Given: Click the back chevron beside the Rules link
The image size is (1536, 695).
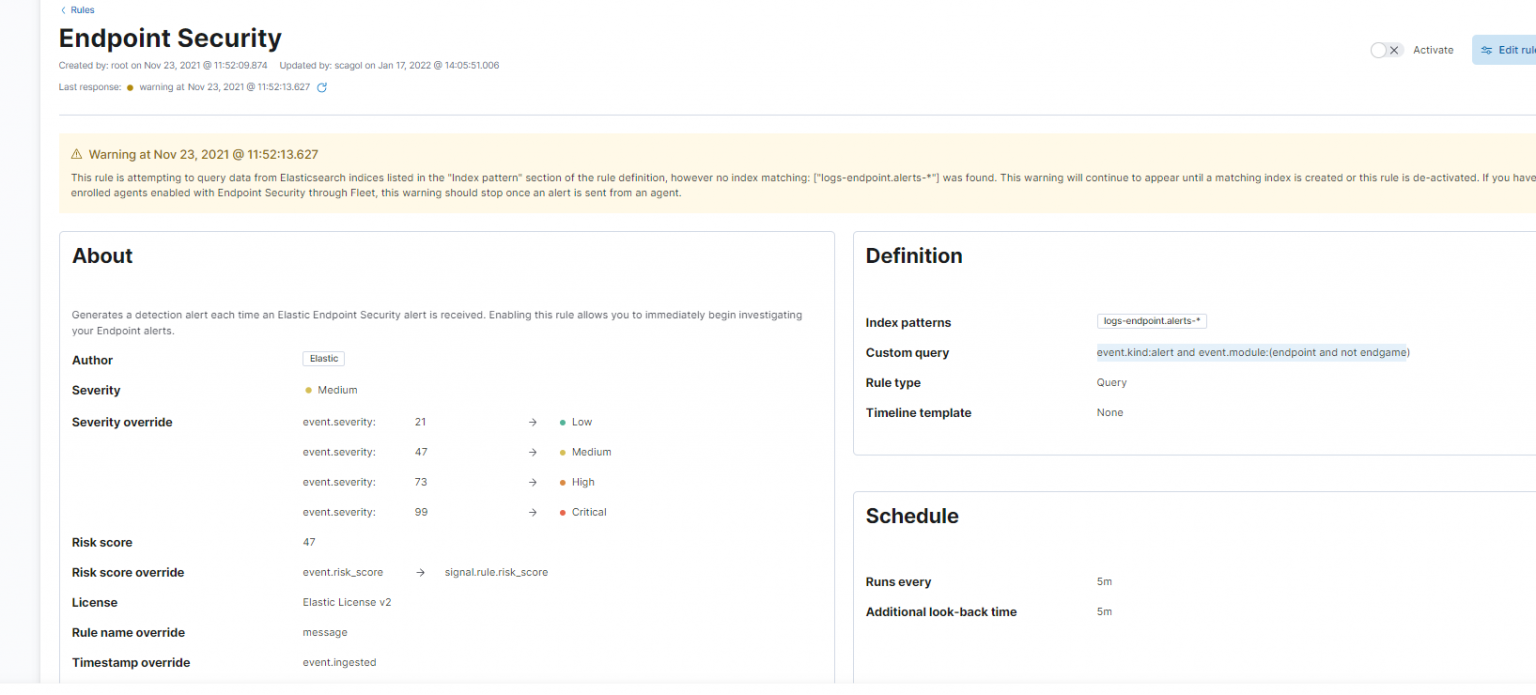Looking at the screenshot, I should [x=63, y=9].
